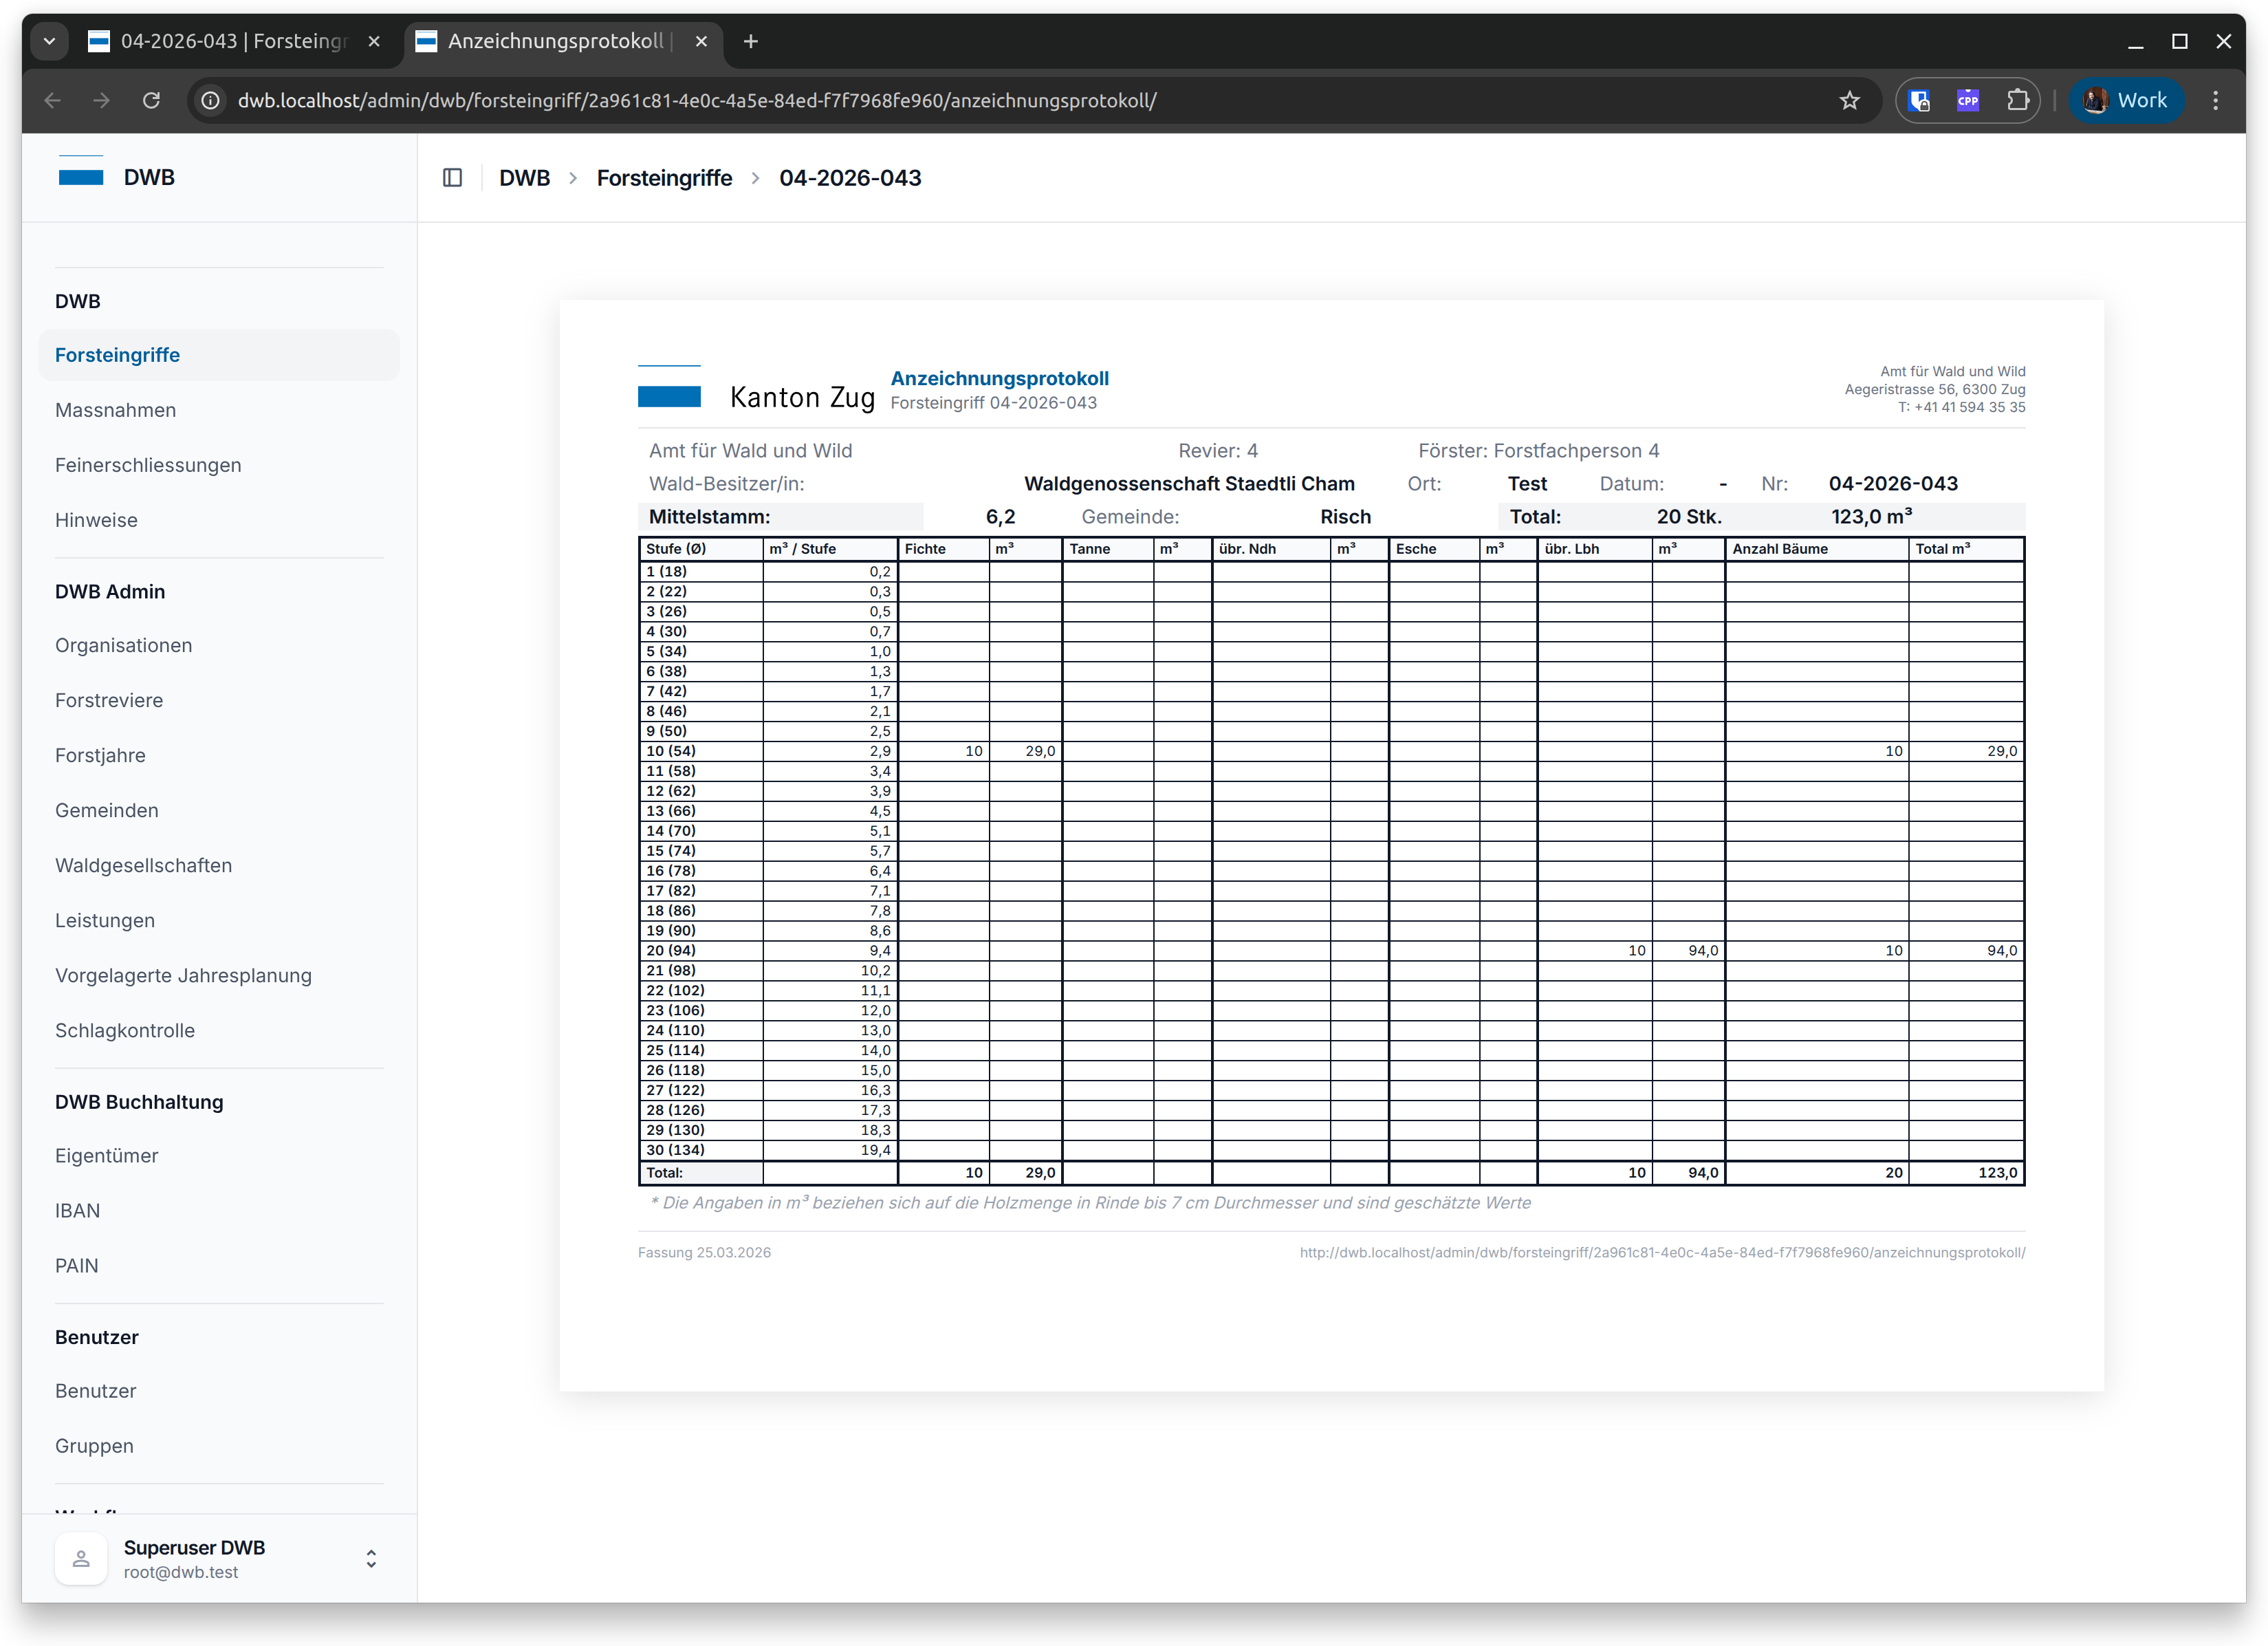The width and height of the screenshot is (2268, 1646).
Task: Go to Forsteingriffe breadcrumb link
Action: coord(664,178)
